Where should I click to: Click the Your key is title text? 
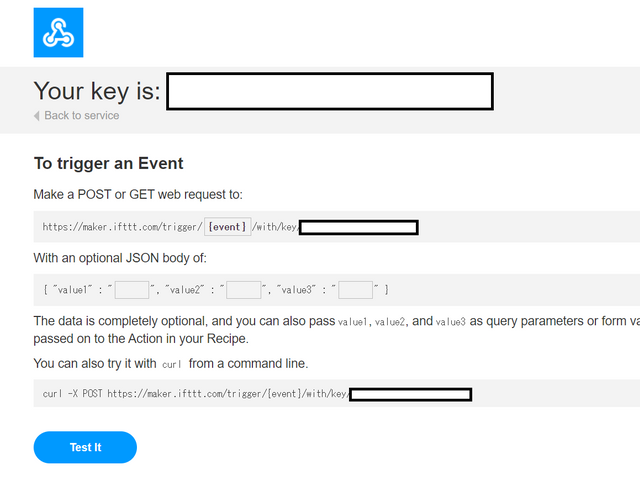[x=96, y=91]
